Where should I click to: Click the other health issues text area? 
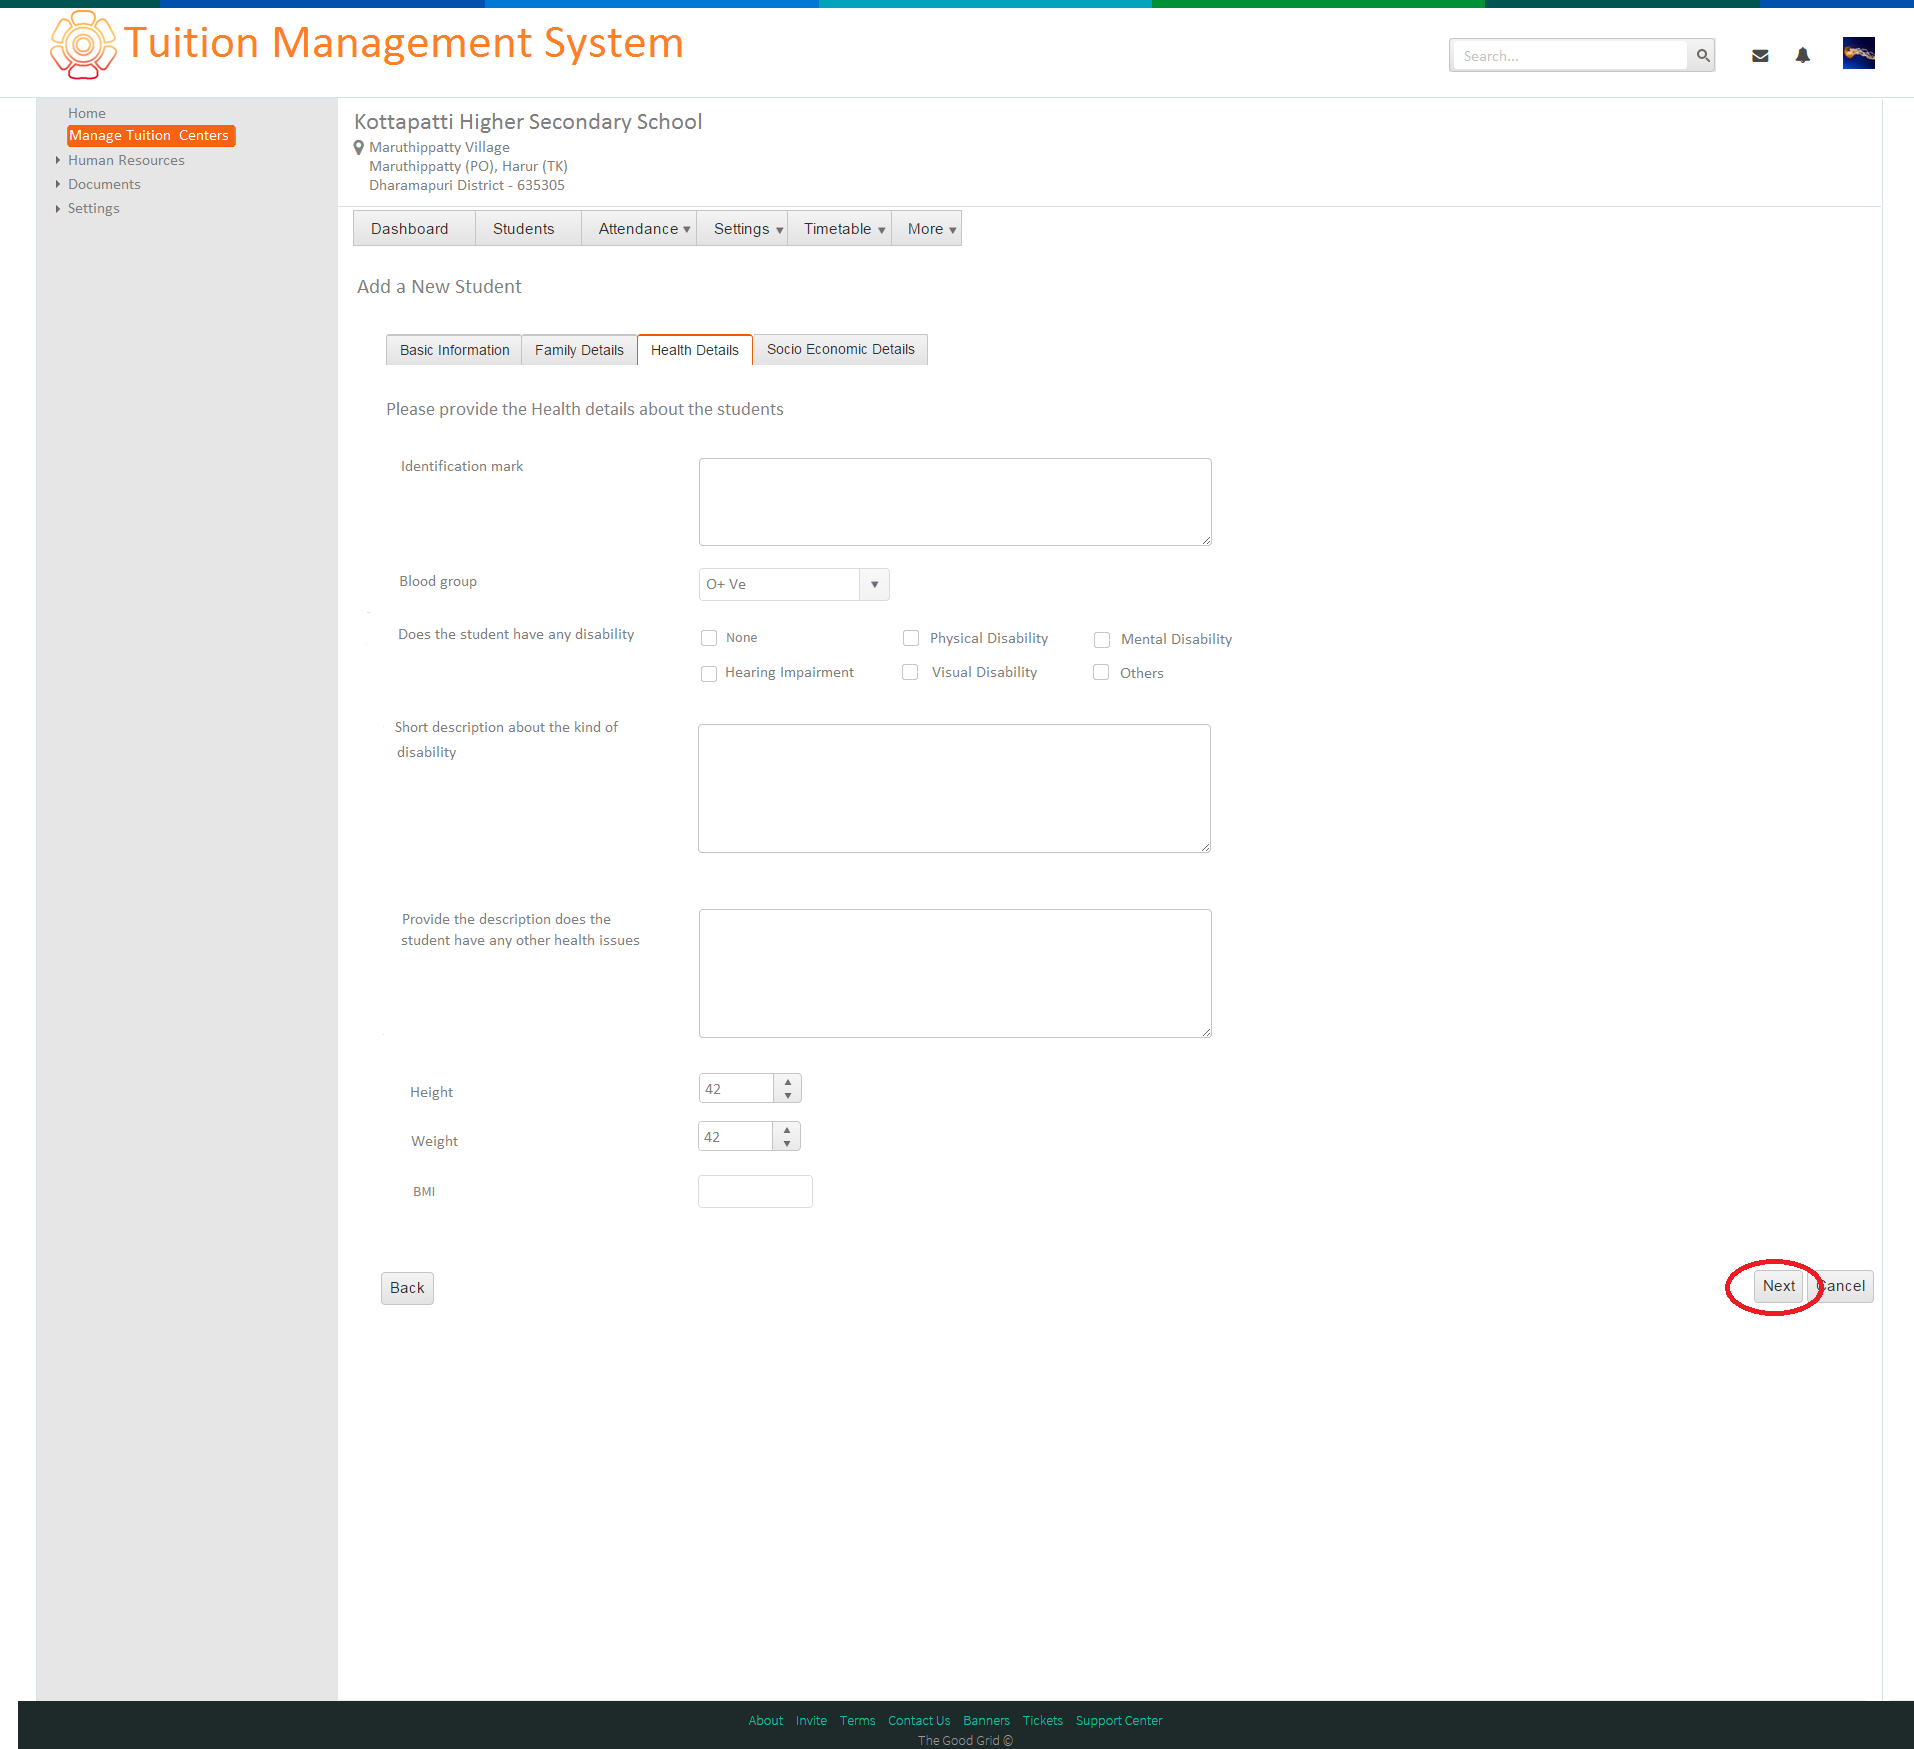[x=955, y=973]
